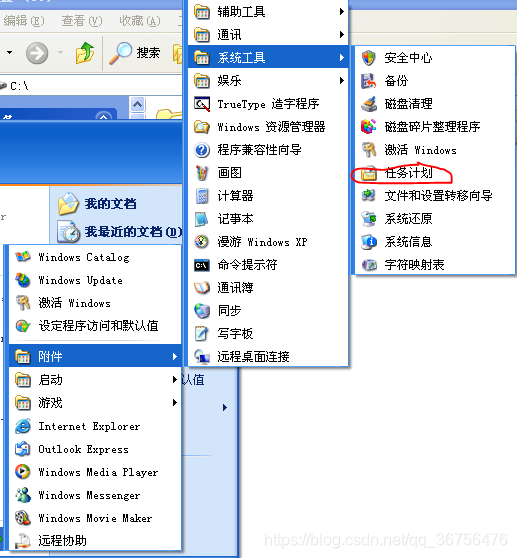Launch Command Prompt (命令提示符) icon

coord(202,265)
